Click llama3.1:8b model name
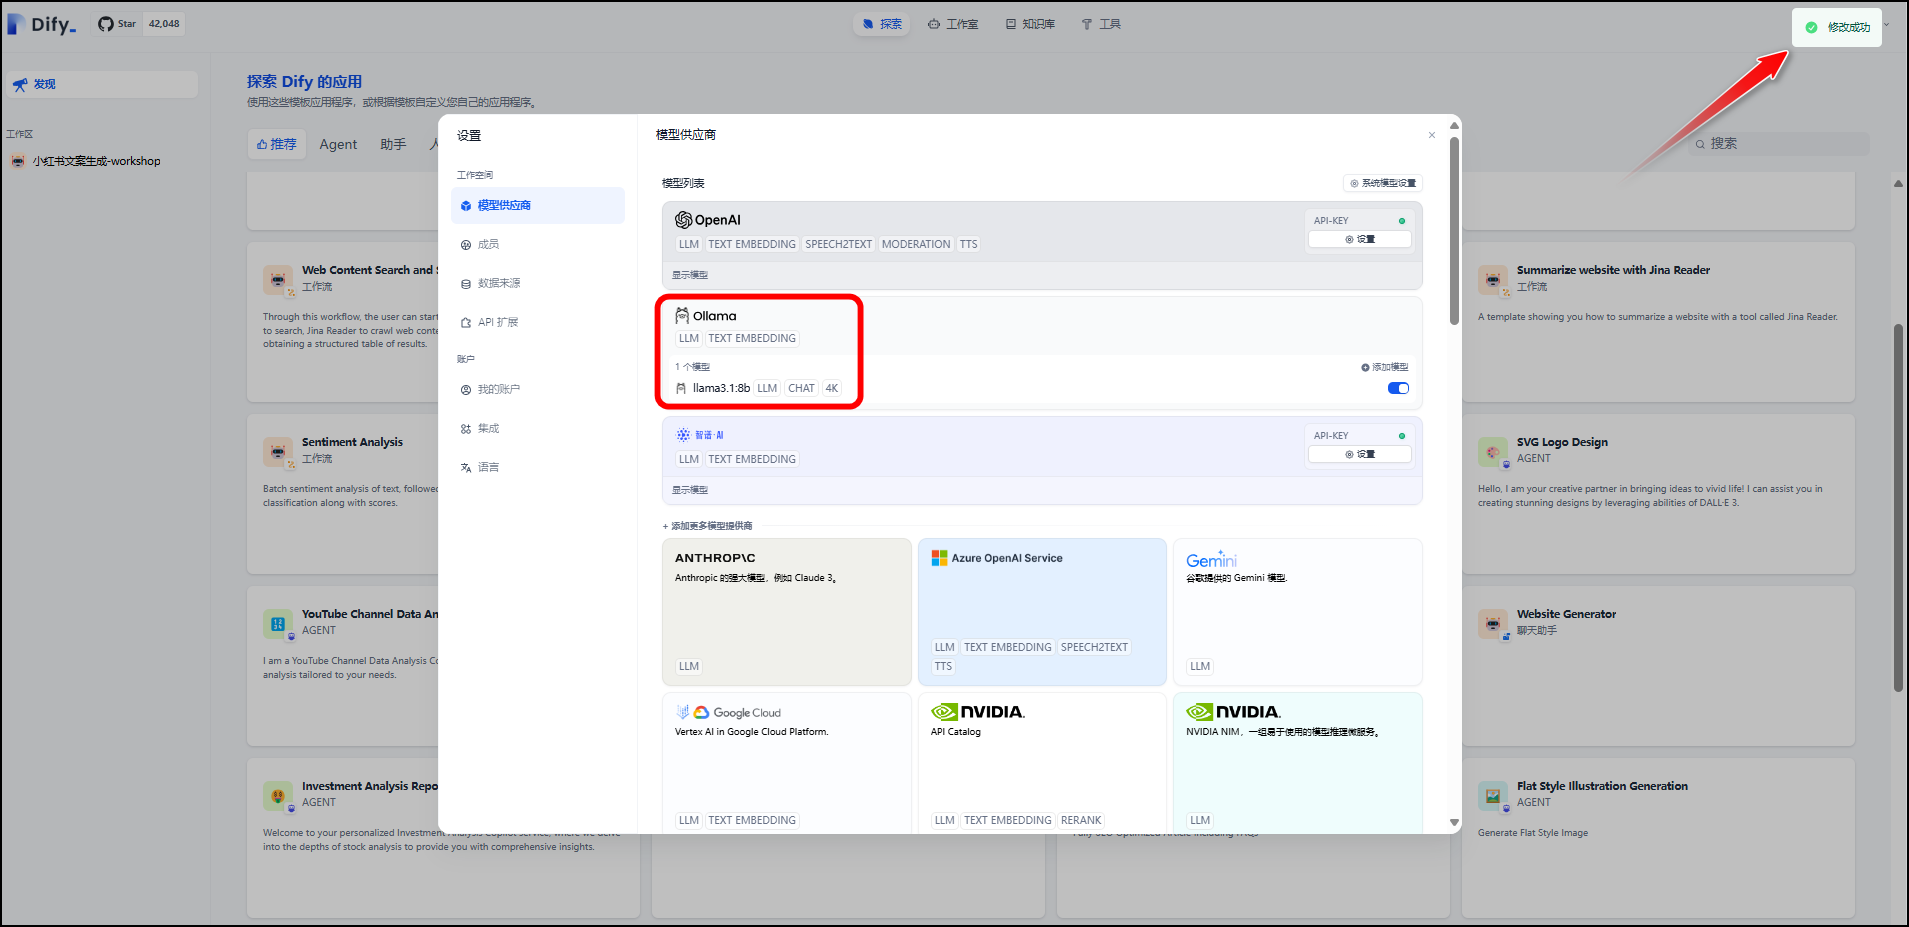This screenshot has height=927, width=1909. (x=721, y=388)
